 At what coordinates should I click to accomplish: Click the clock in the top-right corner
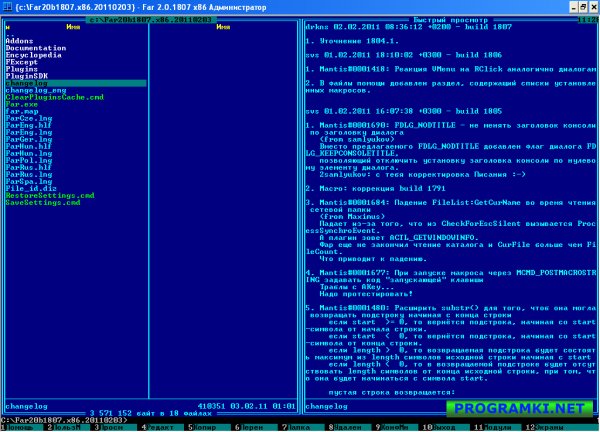pyautogui.click(x=588, y=20)
